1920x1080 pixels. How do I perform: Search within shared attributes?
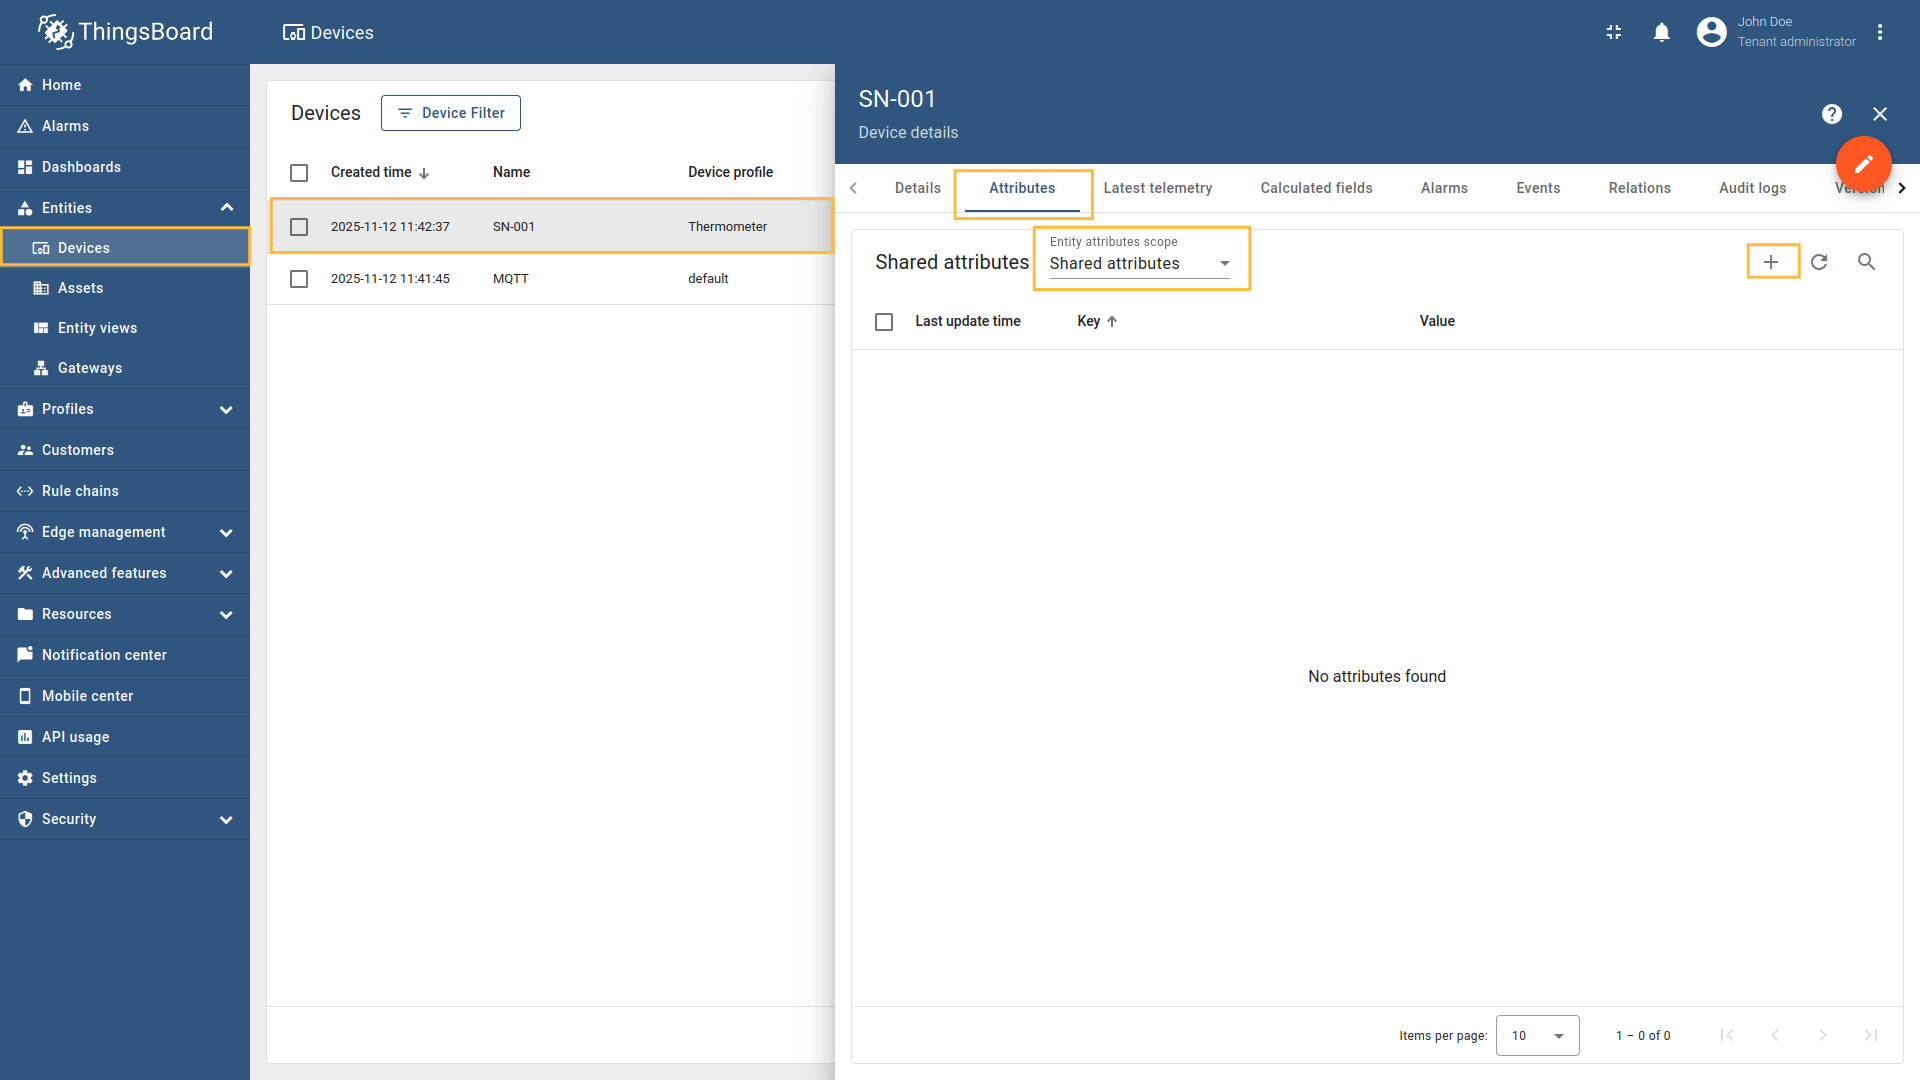click(1867, 261)
